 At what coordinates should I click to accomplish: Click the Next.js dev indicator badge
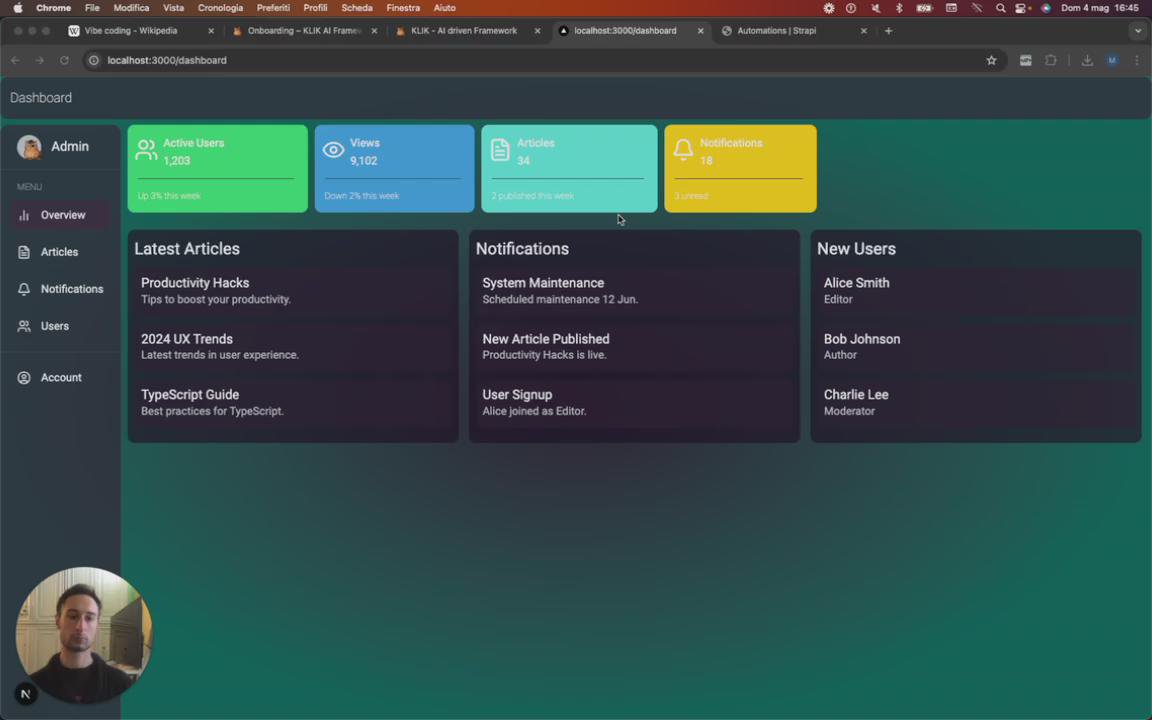click(26, 694)
